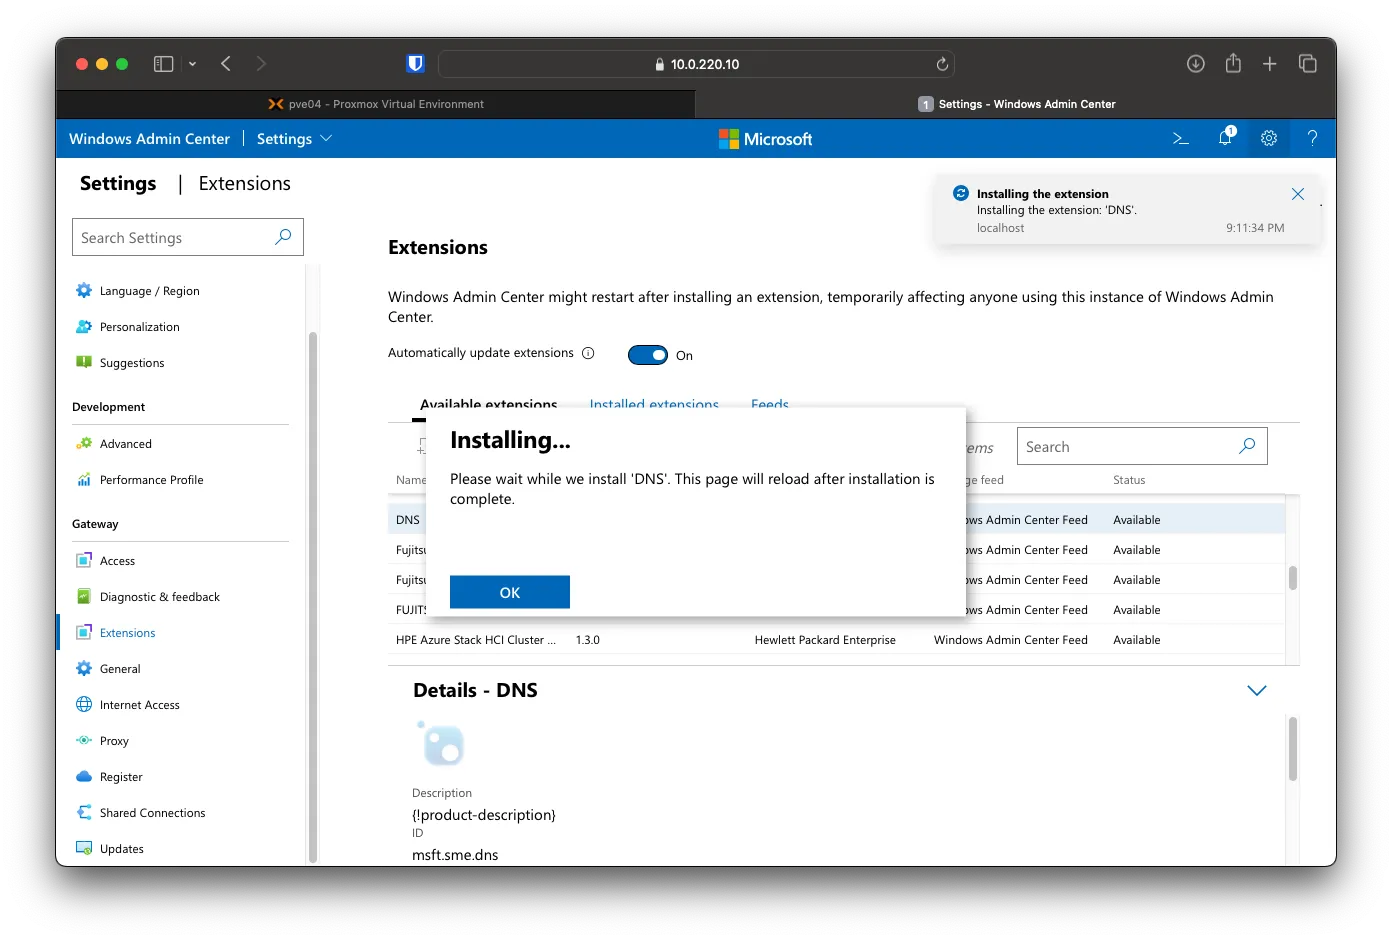Click Windows Admin Center home link

(149, 139)
